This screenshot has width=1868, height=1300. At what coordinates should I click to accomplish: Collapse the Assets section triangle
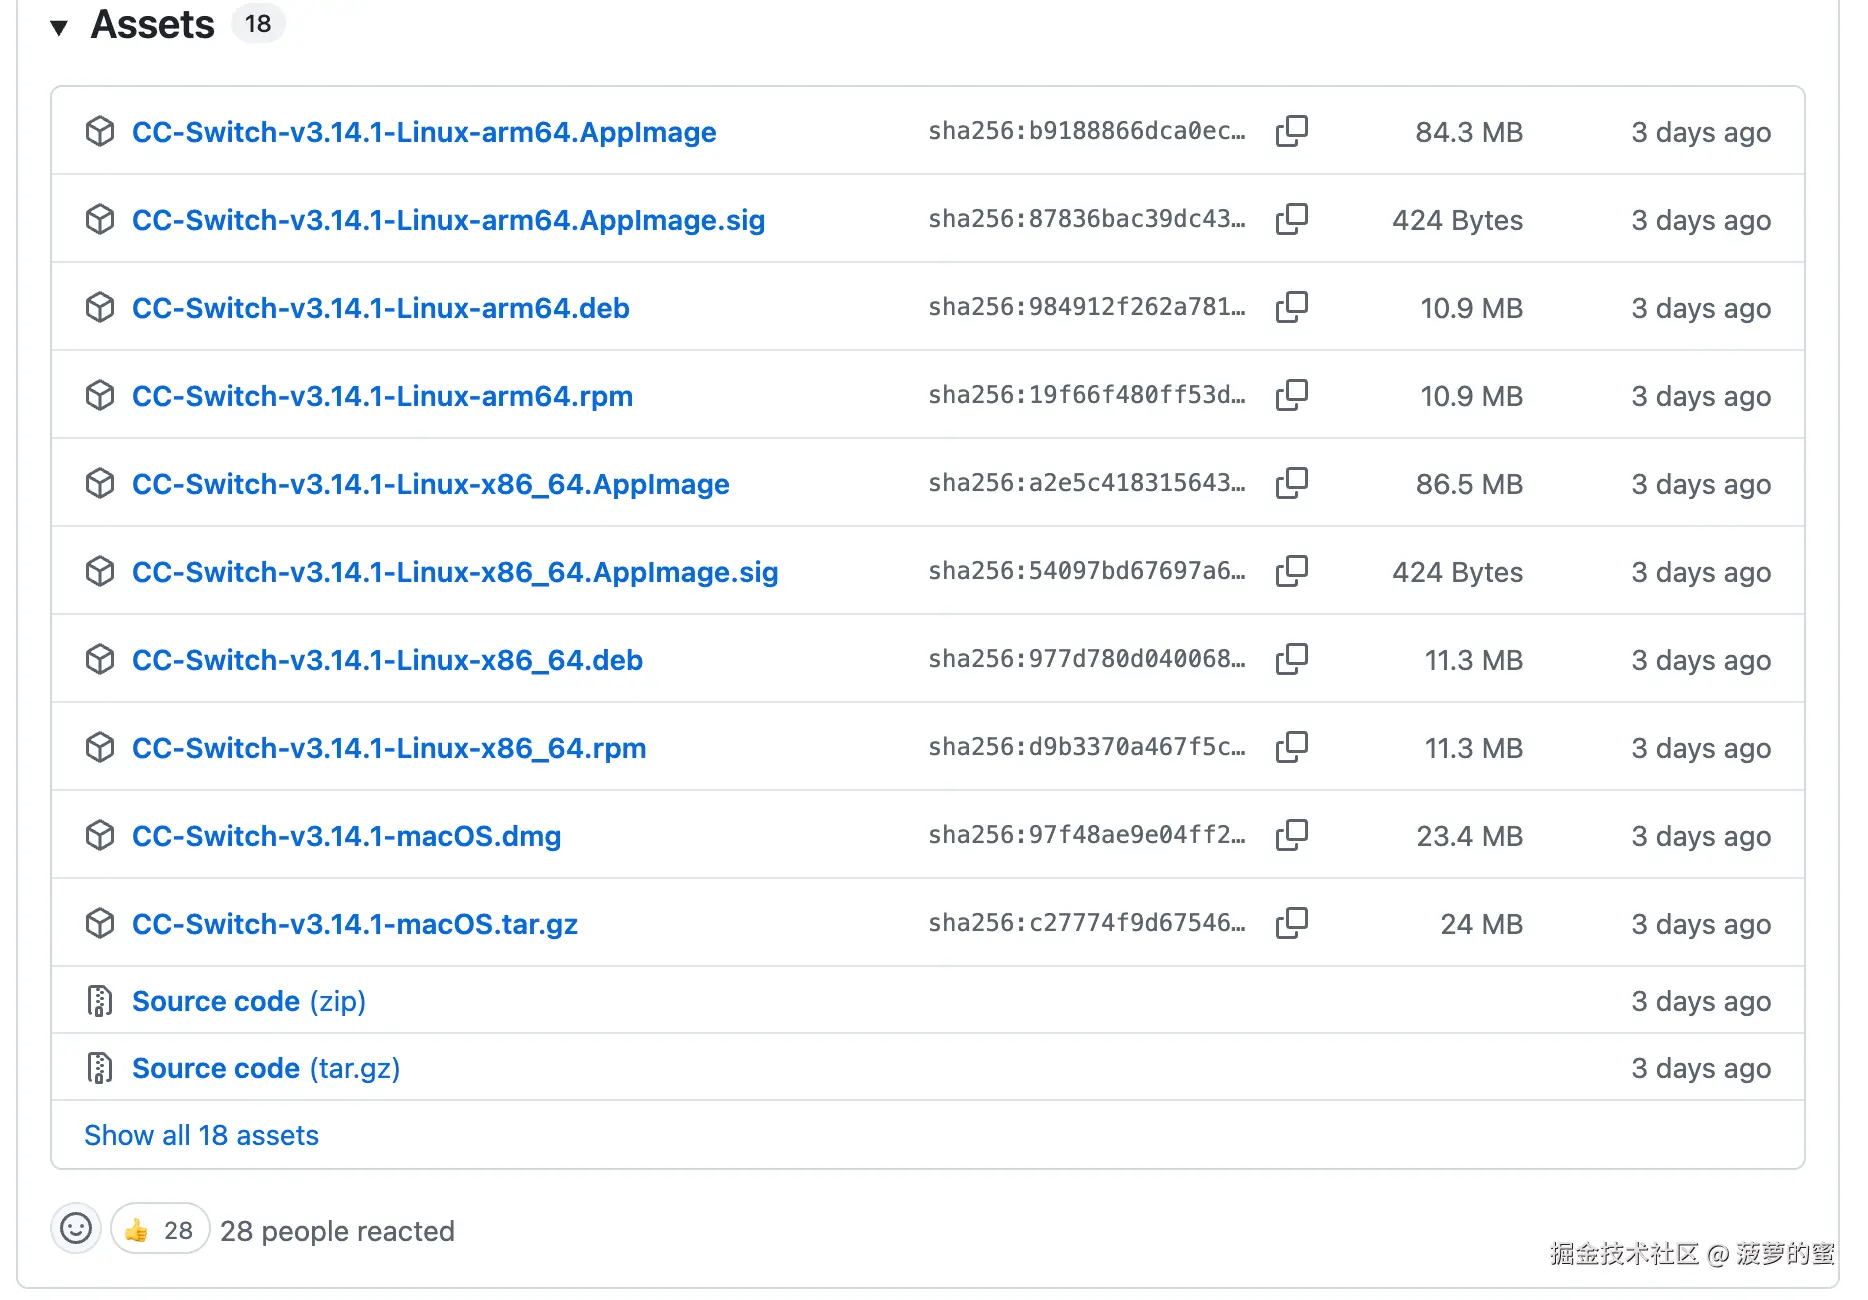pos(59,27)
